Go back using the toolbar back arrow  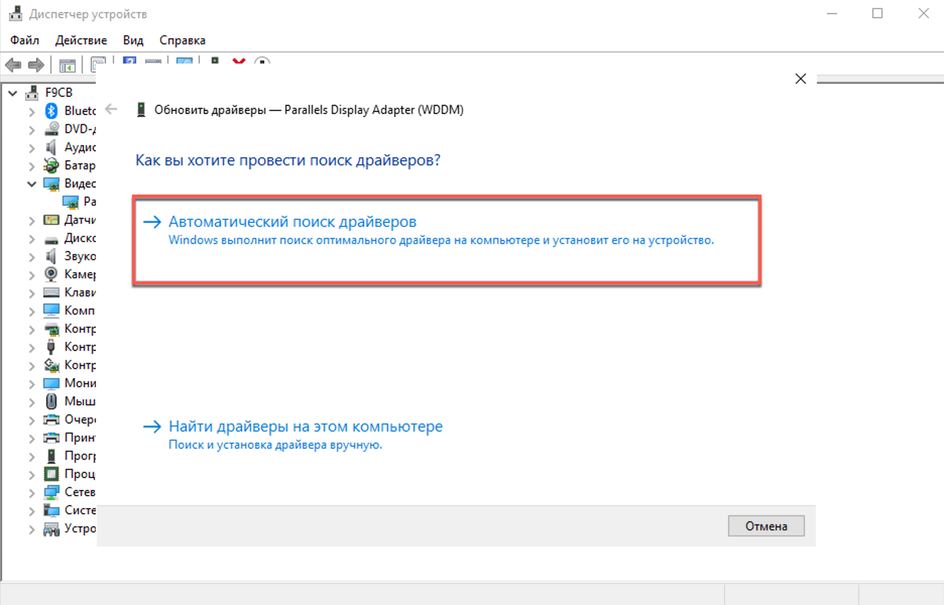tap(13, 65)
